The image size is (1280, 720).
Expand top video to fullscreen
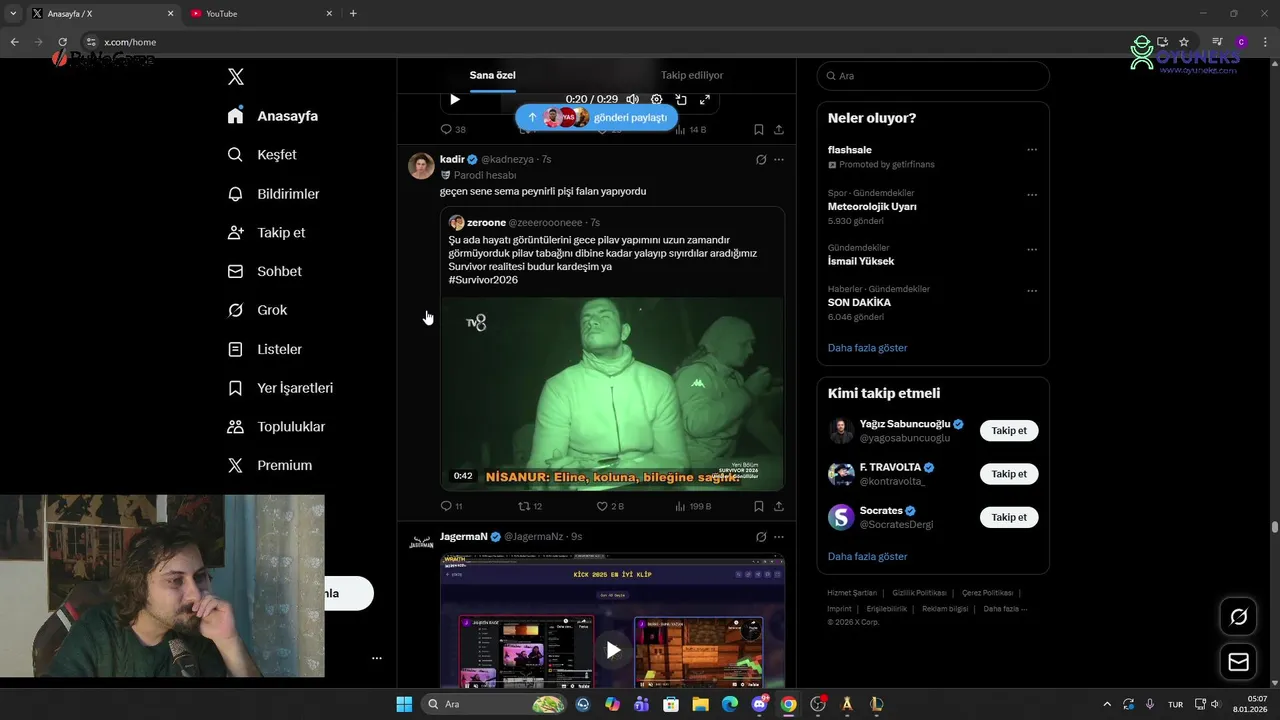click(x=705, y=99)
